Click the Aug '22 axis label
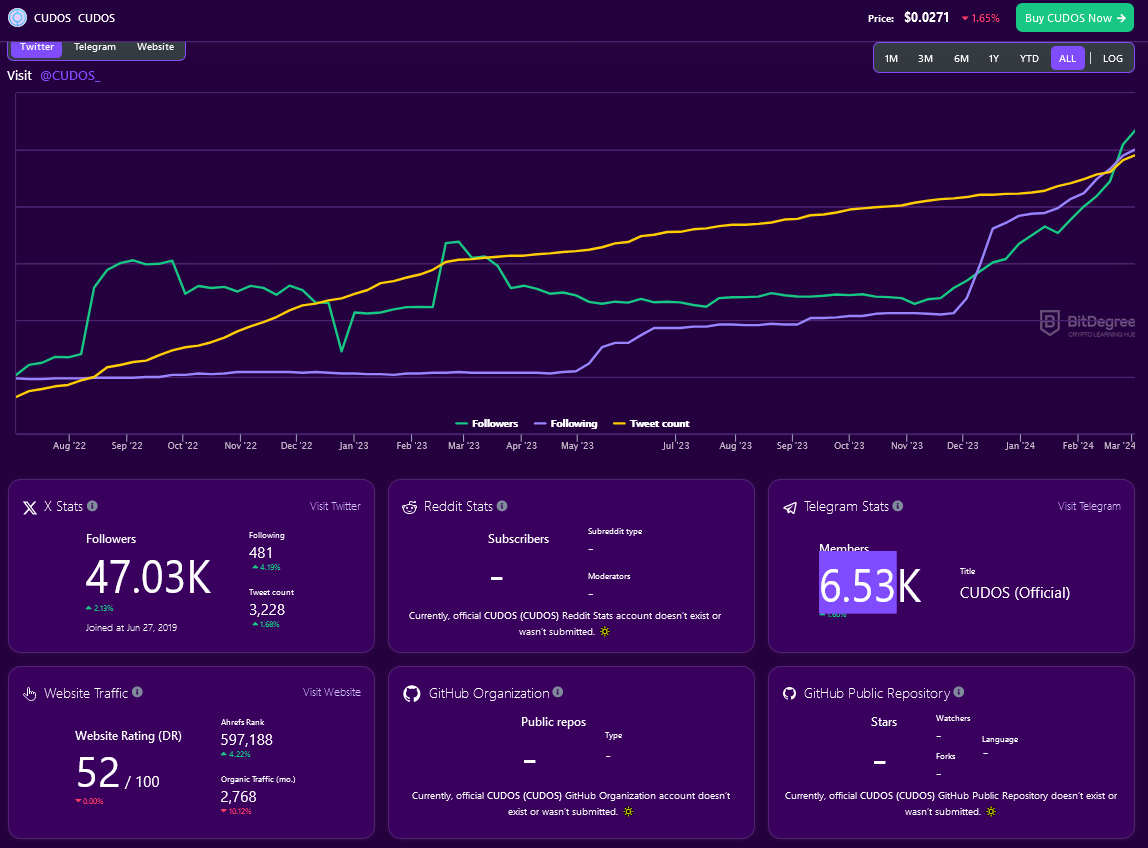 point(70,446)
